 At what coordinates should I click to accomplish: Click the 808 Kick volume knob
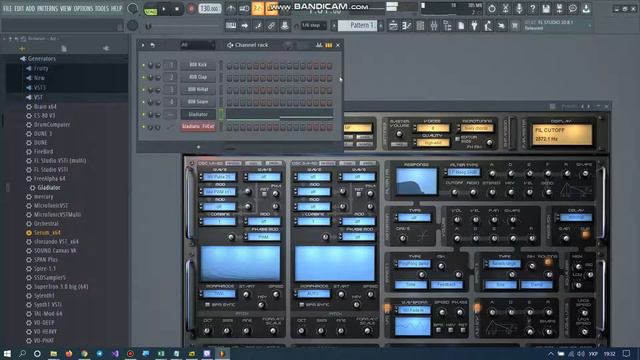[158, 65]
